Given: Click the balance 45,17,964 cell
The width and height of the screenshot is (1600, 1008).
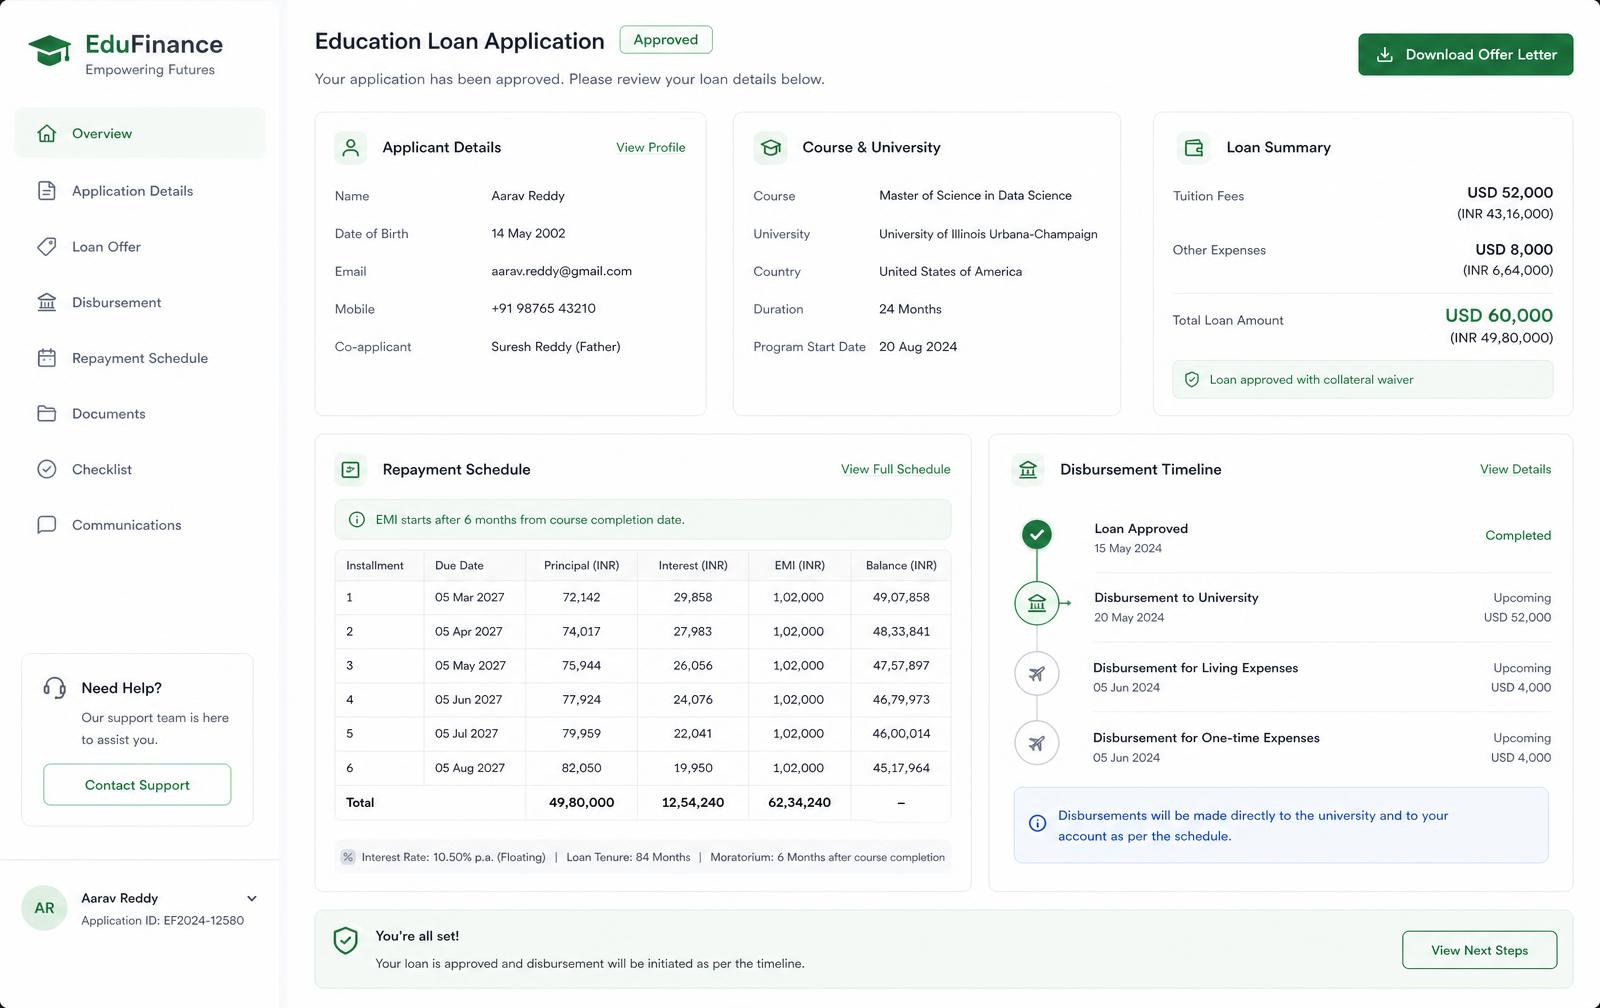Looking at the screenshot, I should (901, 768).
